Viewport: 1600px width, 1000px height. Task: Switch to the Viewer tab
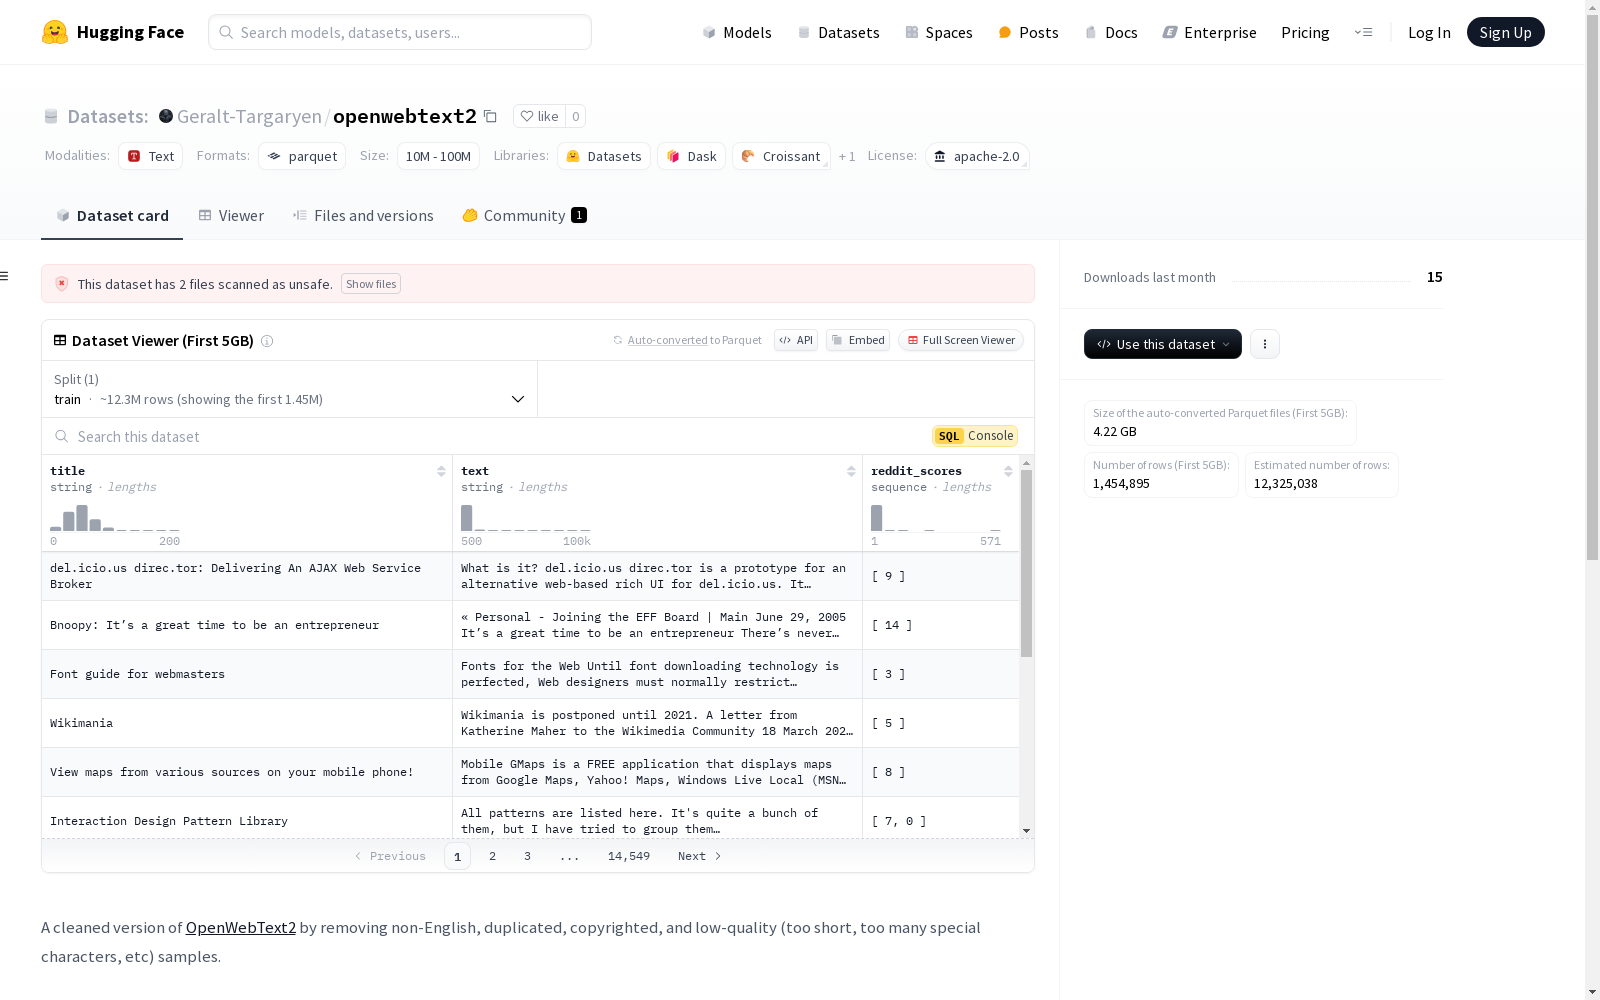(x=231, y=216)
